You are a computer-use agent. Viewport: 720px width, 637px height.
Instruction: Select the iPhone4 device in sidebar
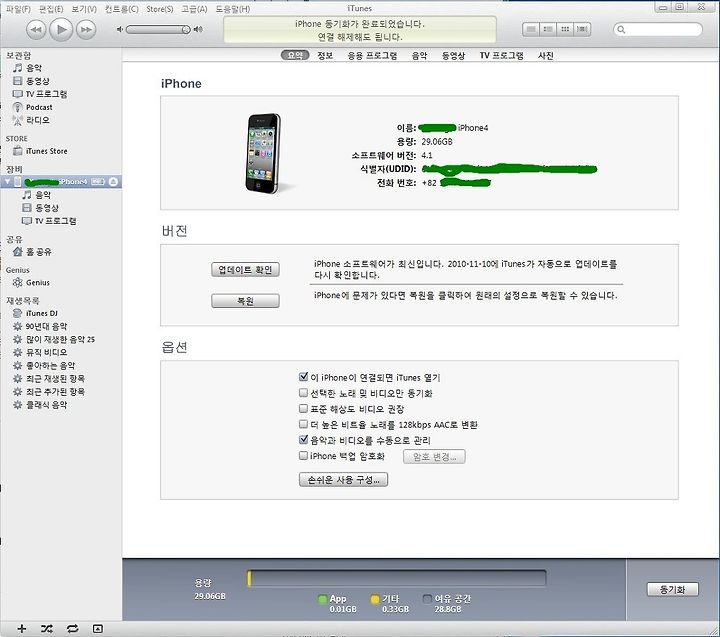point(61,182)
